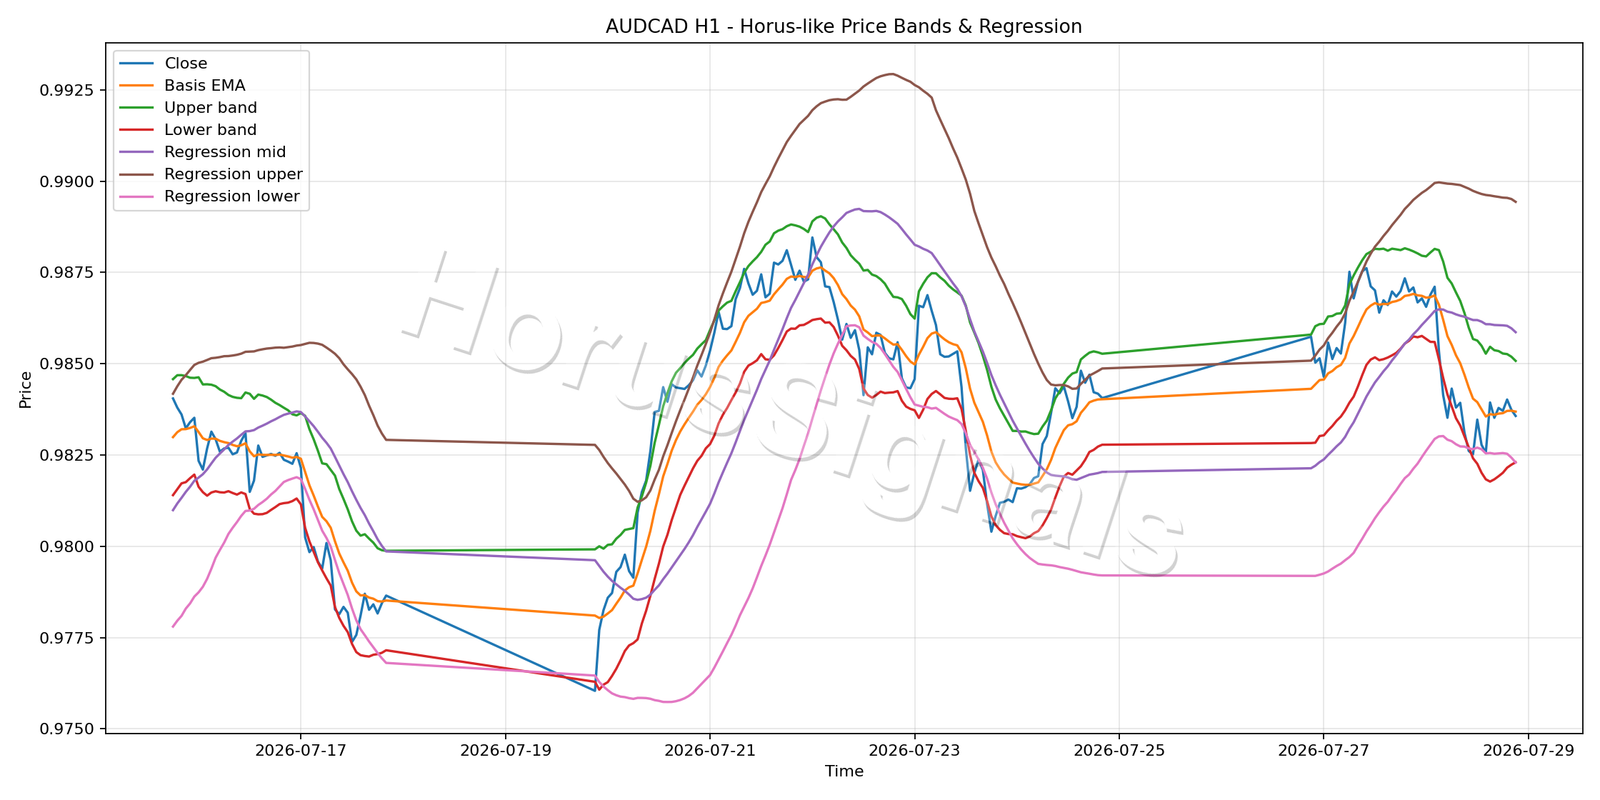Click the orange line swatch beside Basis EMA
This screenshot has width=1600, height=800.
[x=136, y=86]
